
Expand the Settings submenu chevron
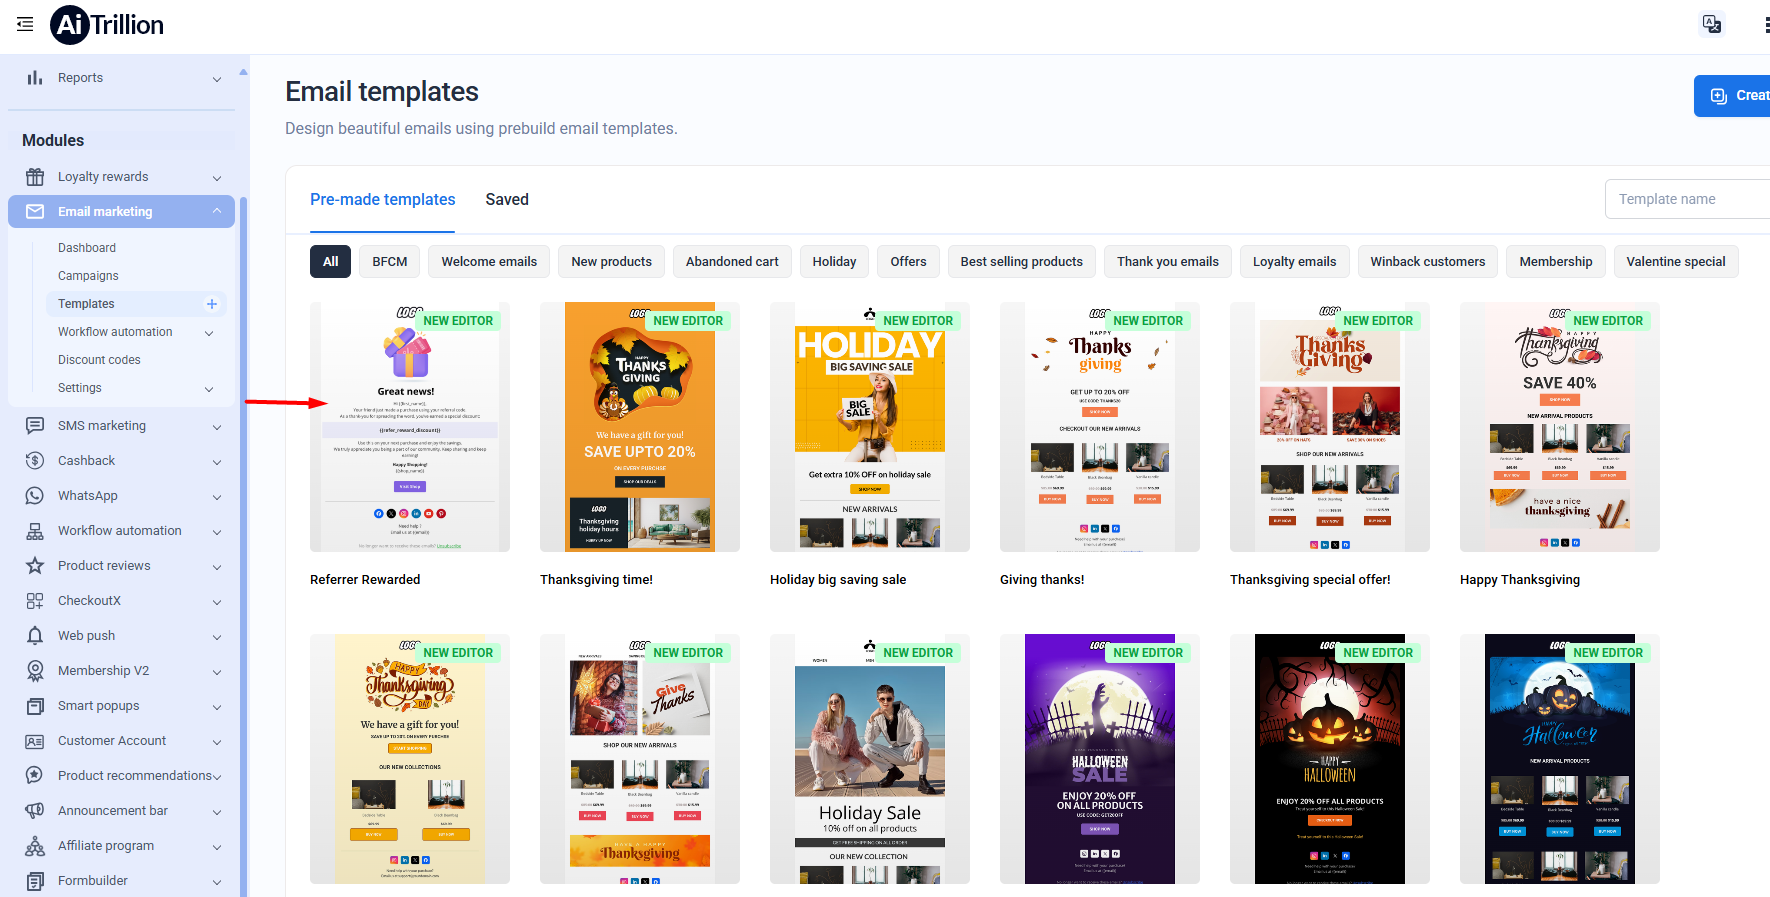tap(209, 389)
